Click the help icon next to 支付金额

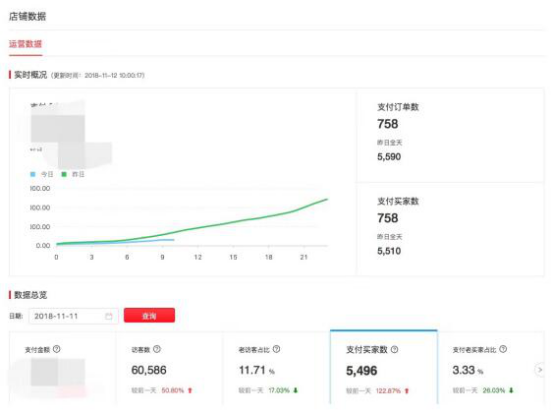pos(57,349)
